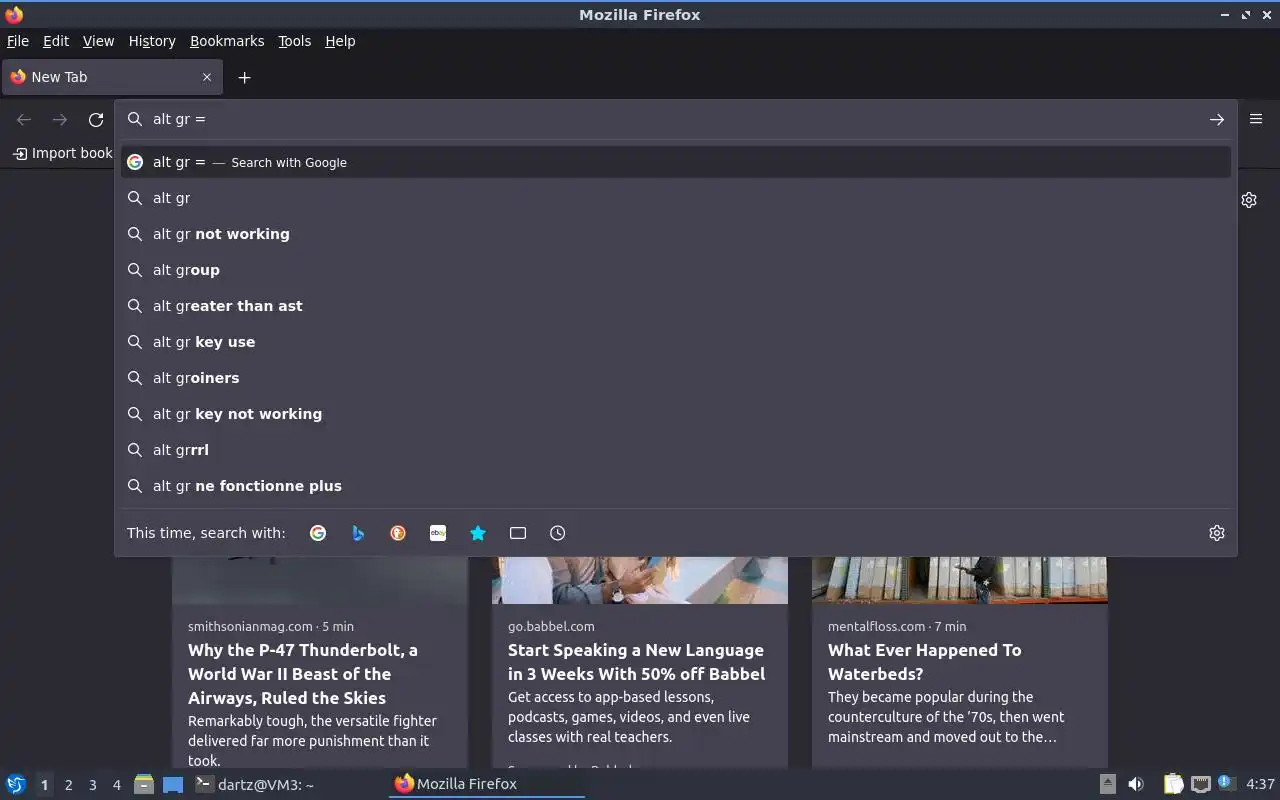Open What Ever Happened To Waterbeds article

[925, 662]
